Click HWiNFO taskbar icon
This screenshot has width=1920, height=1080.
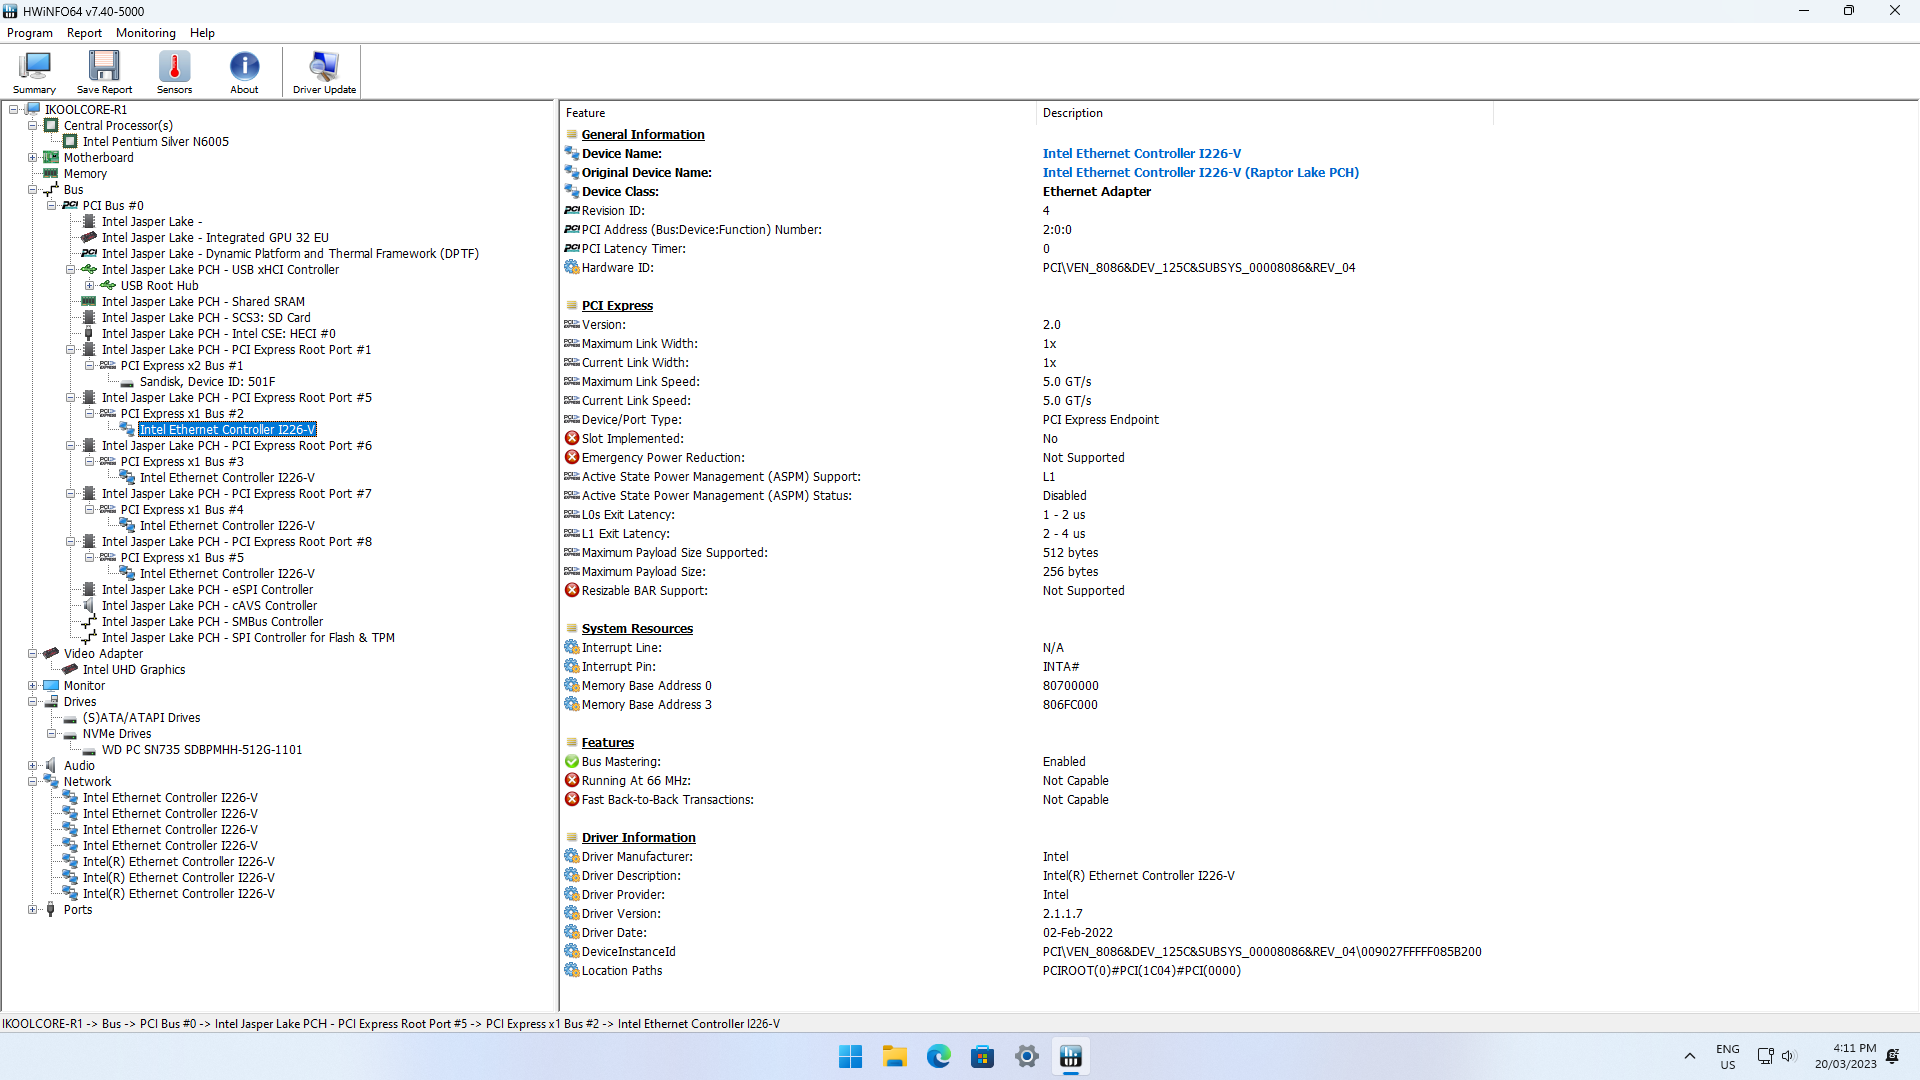pos(1070,1056)
